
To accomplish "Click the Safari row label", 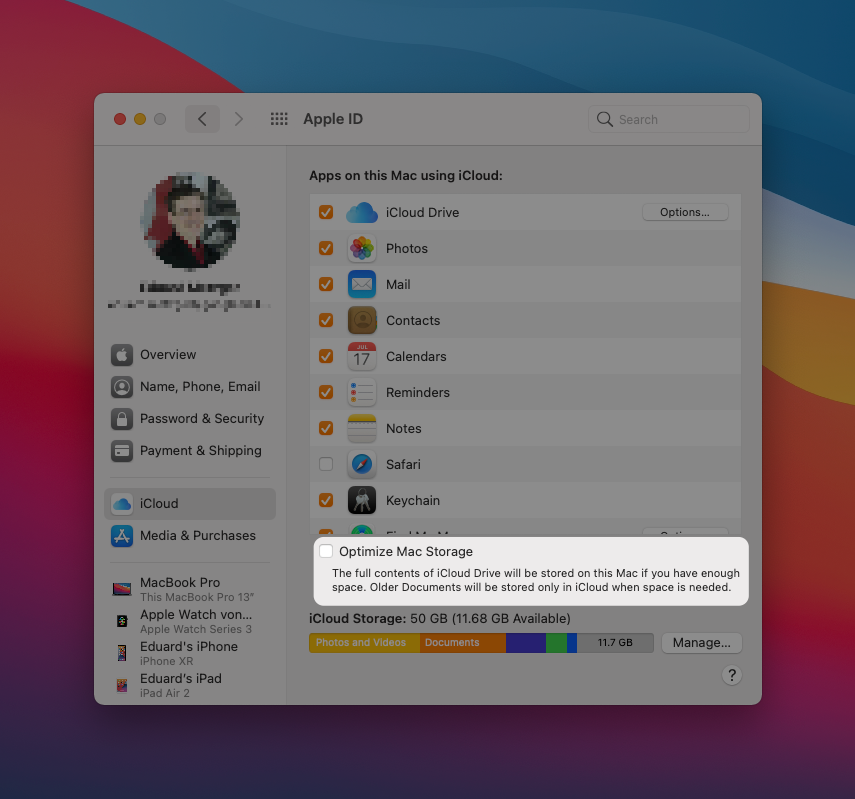I will pos(403,464).
